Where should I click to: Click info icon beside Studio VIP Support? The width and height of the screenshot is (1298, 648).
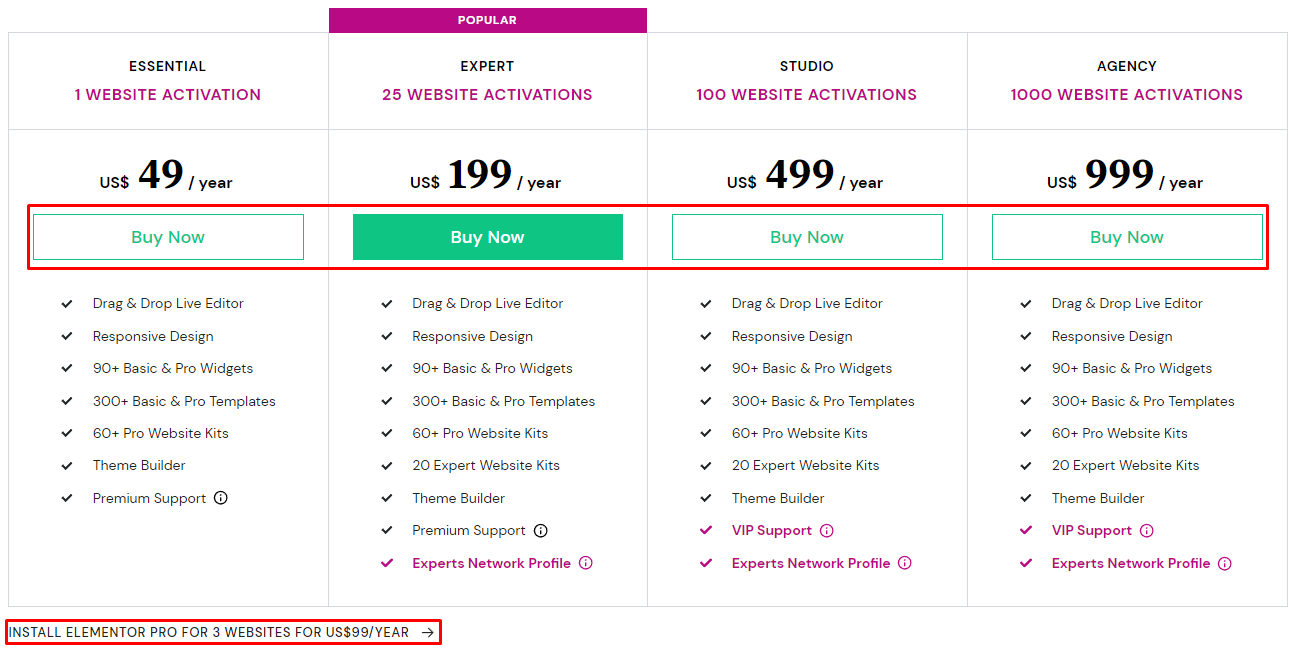click(x=827, y=531)
